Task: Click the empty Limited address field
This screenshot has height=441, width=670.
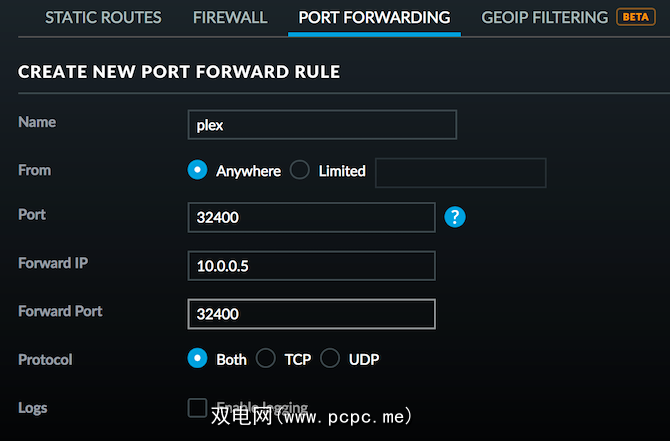Action: pos(460,172)
